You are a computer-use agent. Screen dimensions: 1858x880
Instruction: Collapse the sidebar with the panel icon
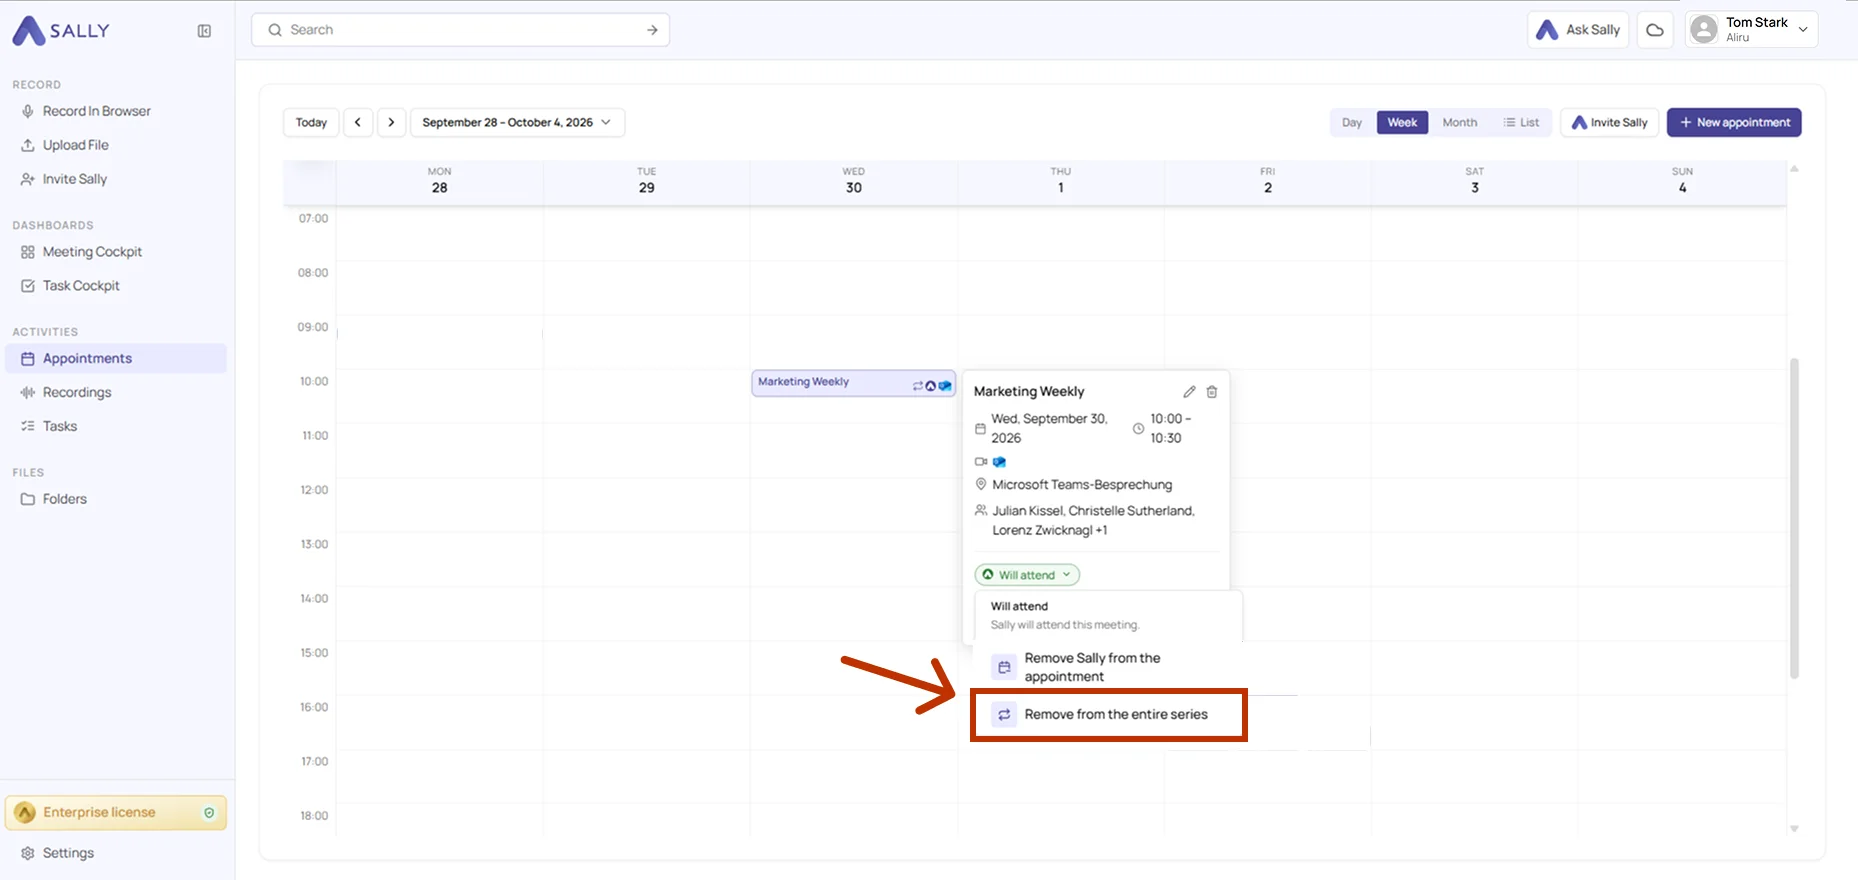point(204,31)
